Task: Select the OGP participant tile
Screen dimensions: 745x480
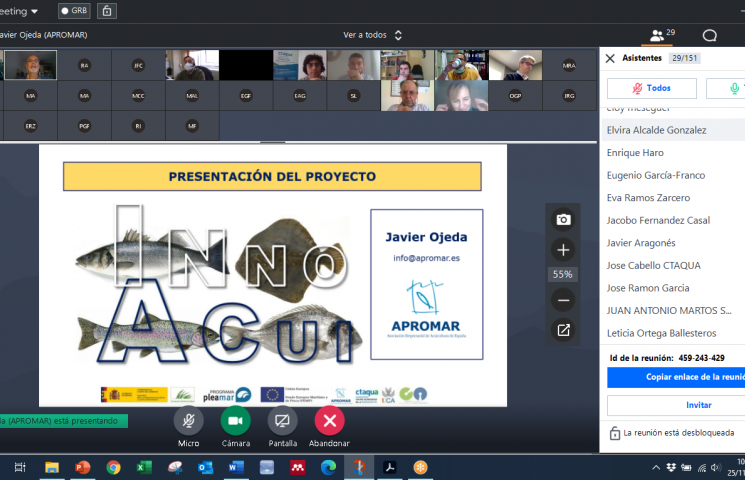Action: [x=516, y=96]
